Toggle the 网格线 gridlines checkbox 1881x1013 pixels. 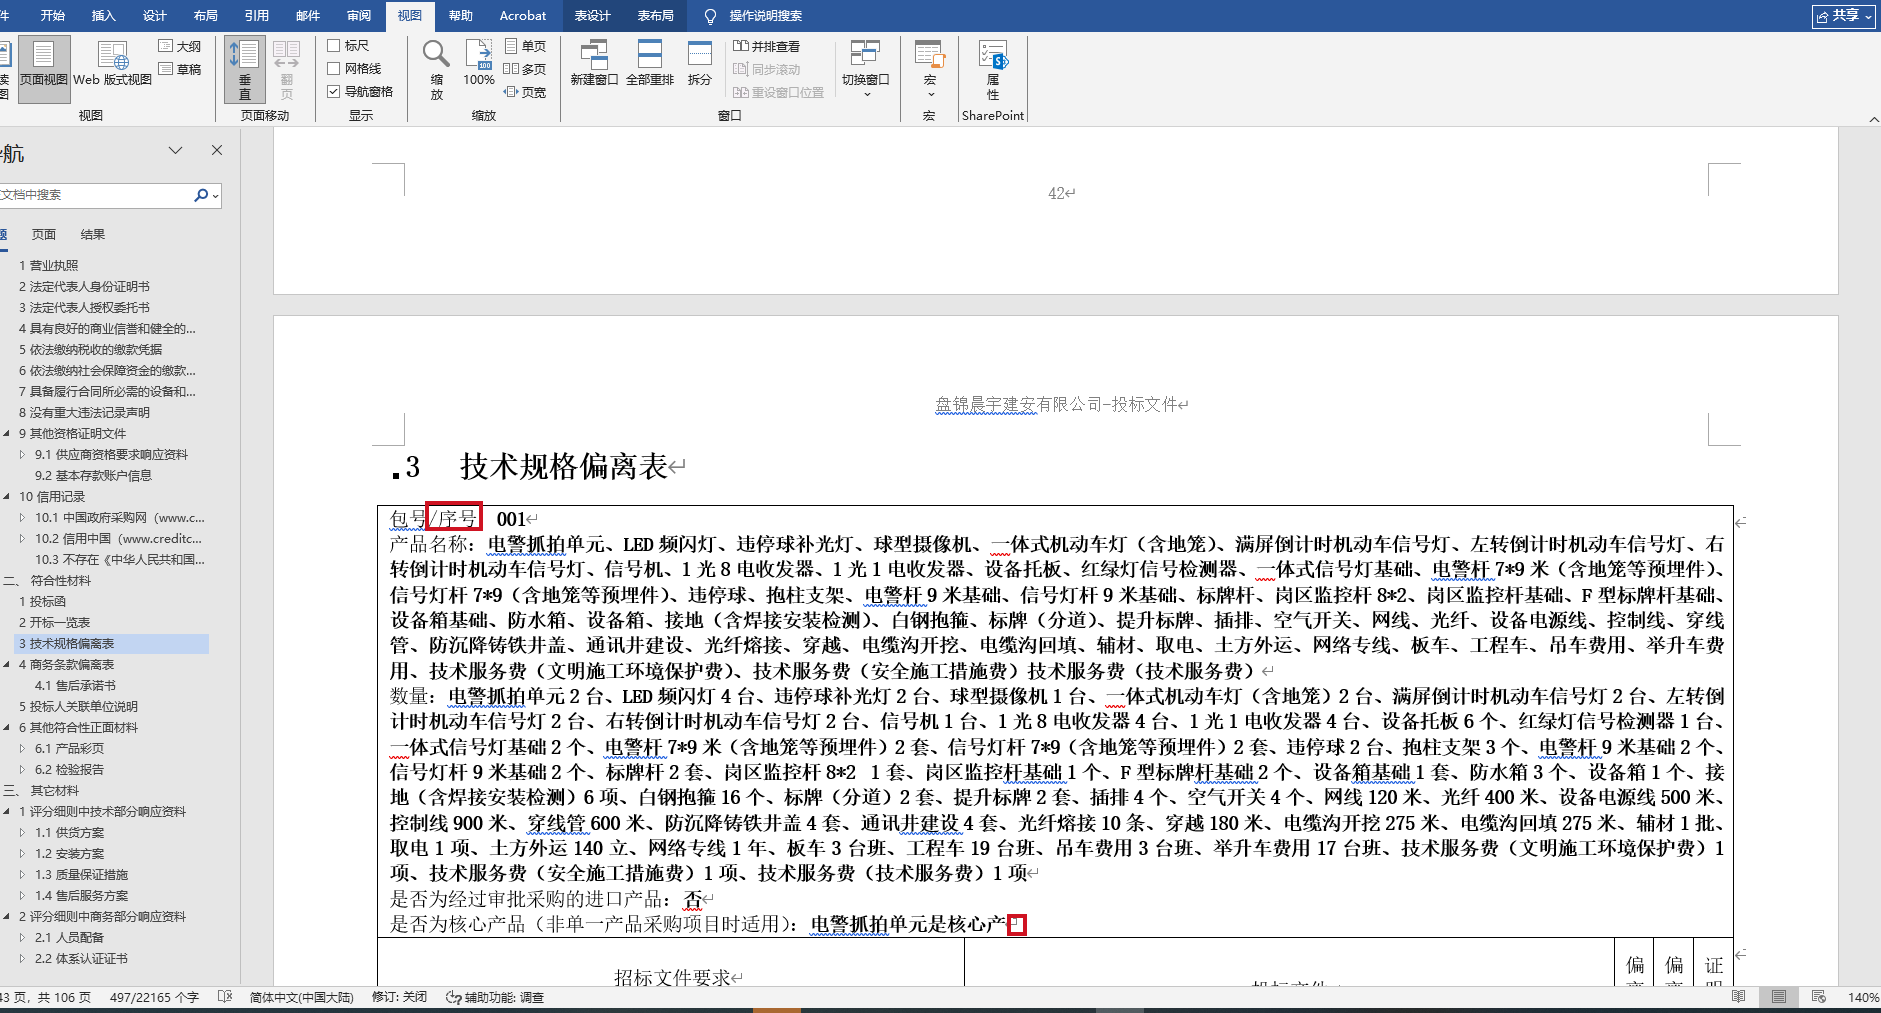coord(334,68)
